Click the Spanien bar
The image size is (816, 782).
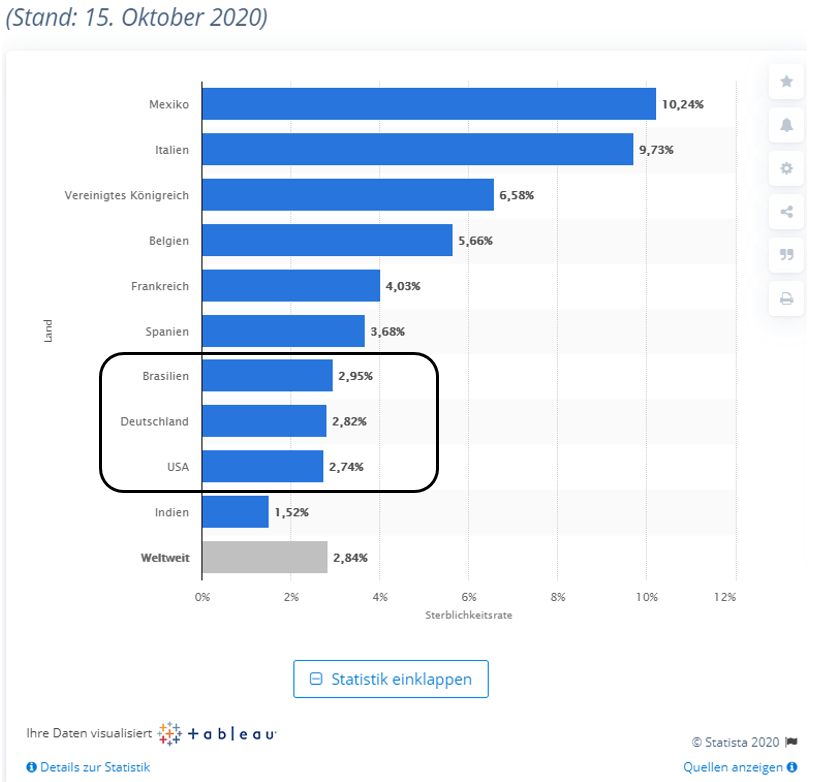283,331
